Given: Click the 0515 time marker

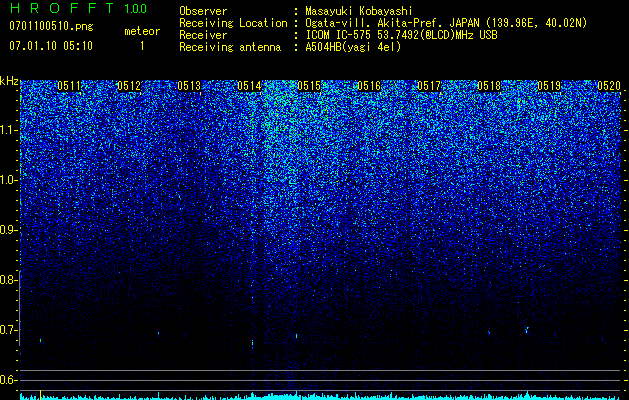Looking at the screenshot, I should pos(309,86).
